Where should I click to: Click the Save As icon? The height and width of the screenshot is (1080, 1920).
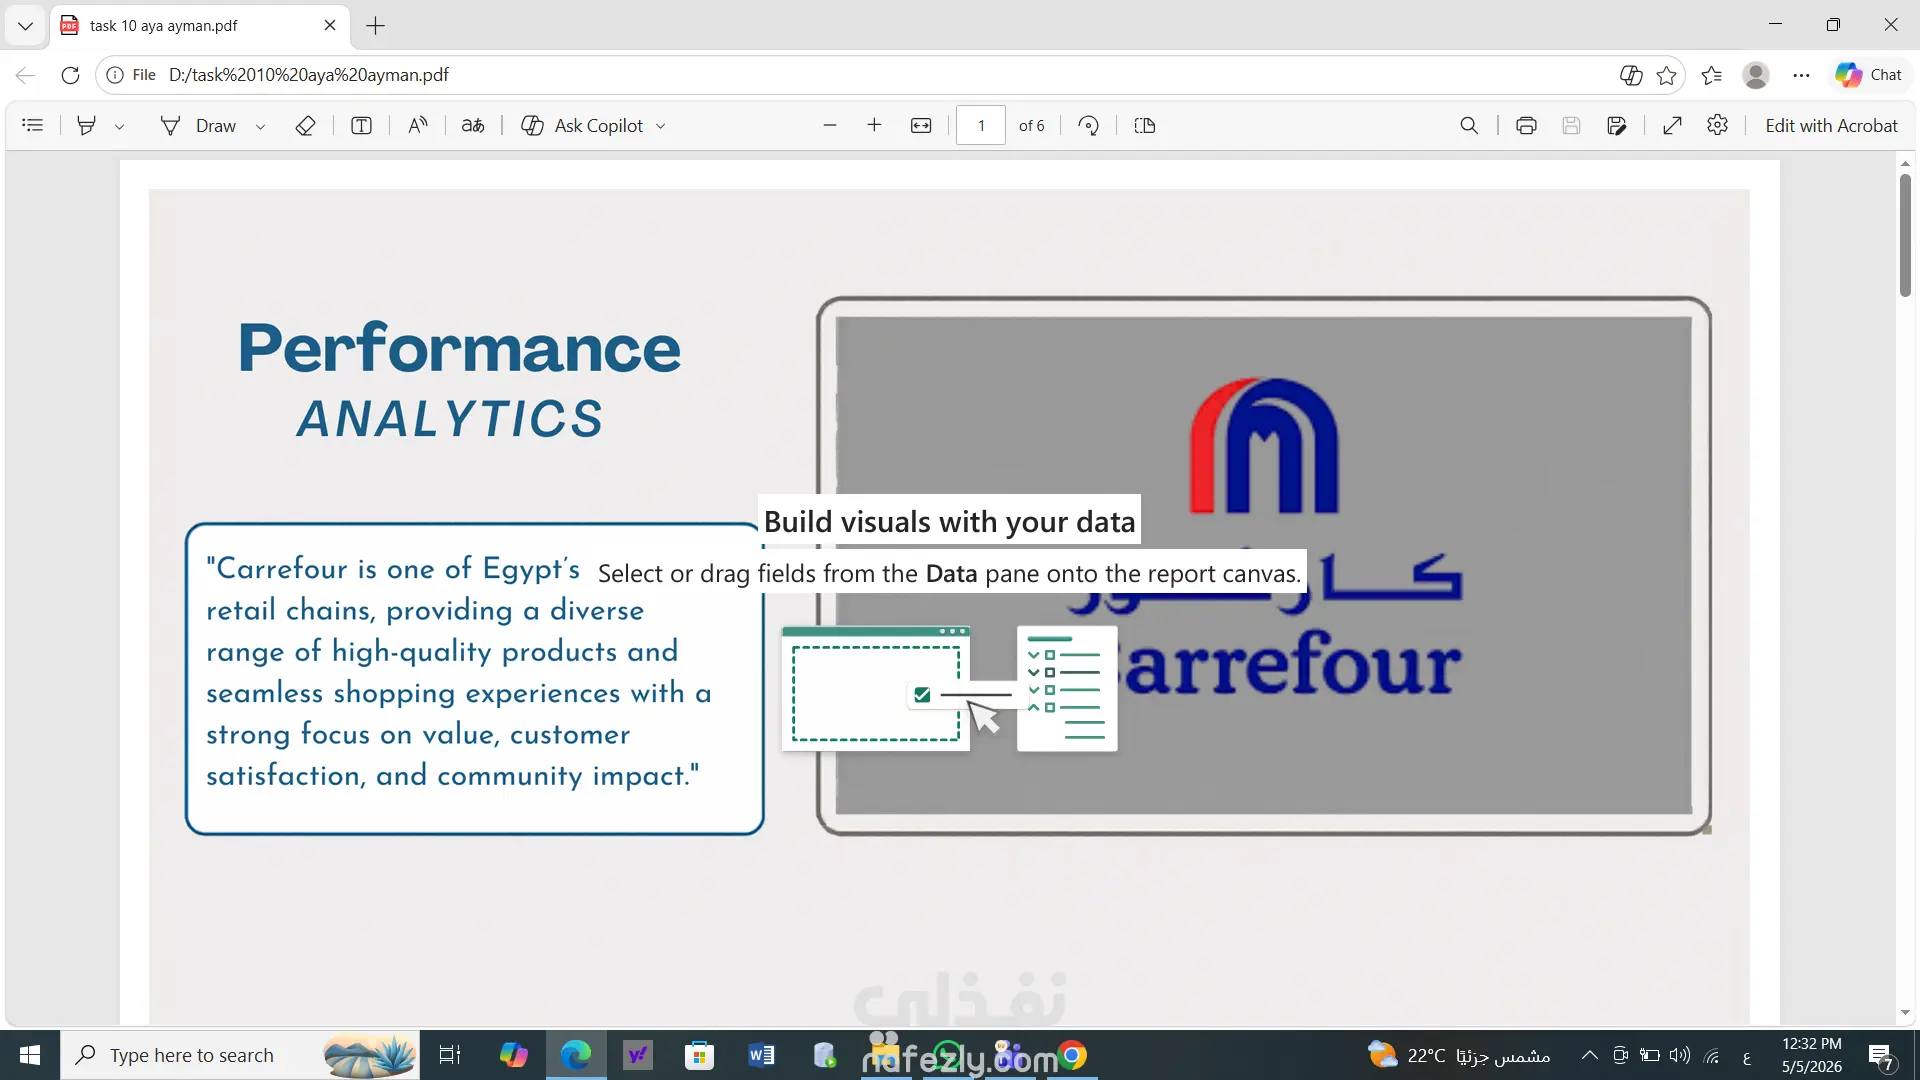click(x=1617, y=126)
